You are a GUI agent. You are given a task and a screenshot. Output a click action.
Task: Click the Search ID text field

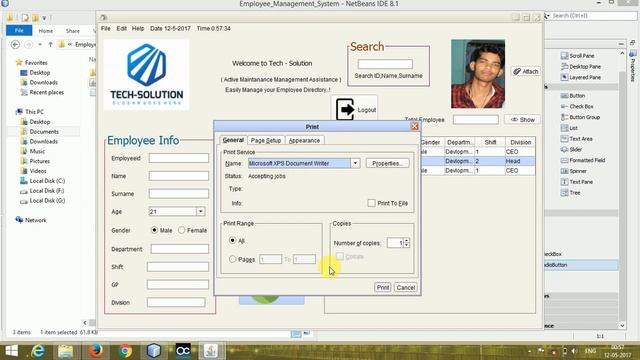(x=385, y=64)
